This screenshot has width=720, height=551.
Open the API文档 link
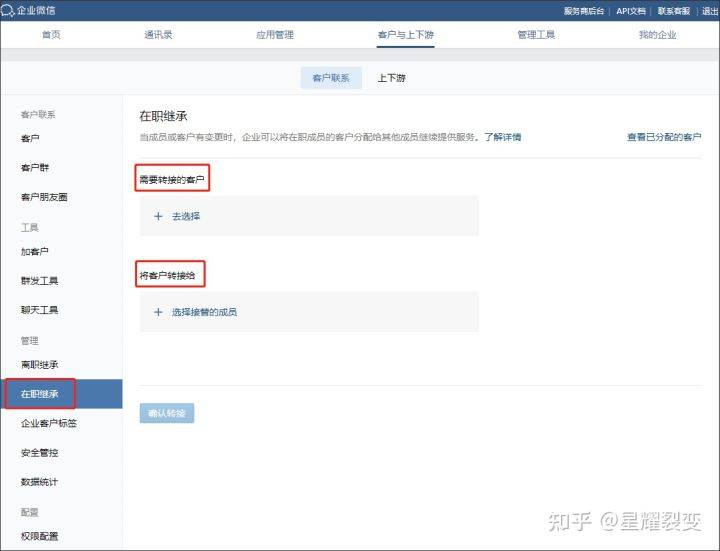pyautogui.click(x=630, y=11)
